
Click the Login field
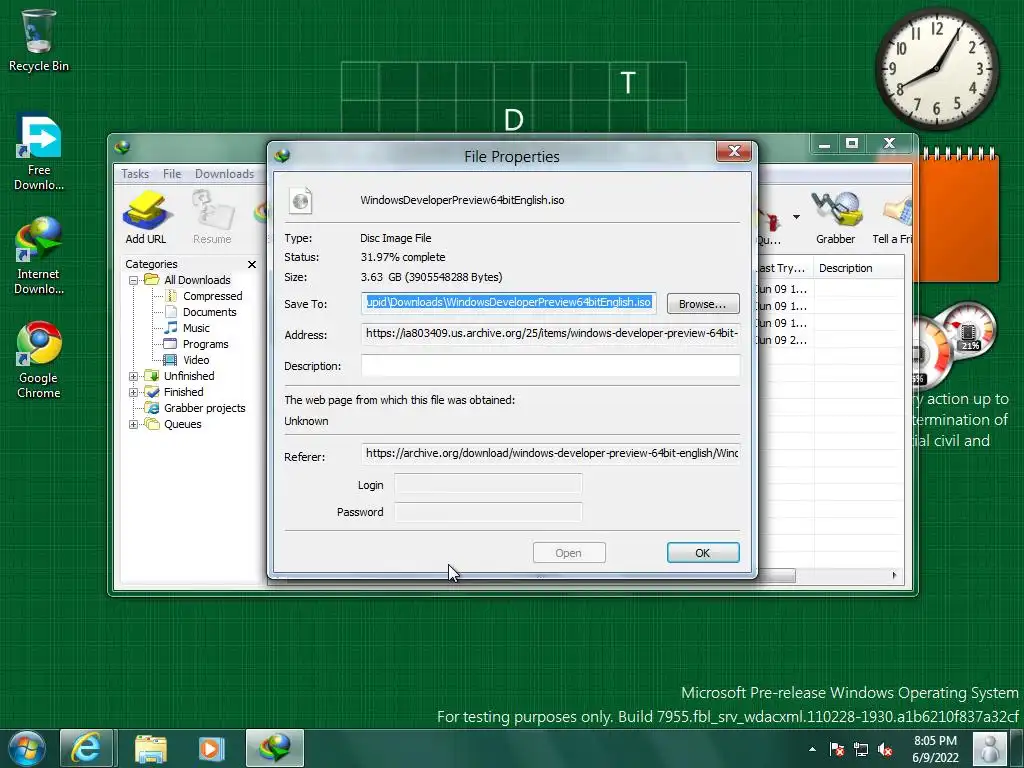tap(488, 485)
